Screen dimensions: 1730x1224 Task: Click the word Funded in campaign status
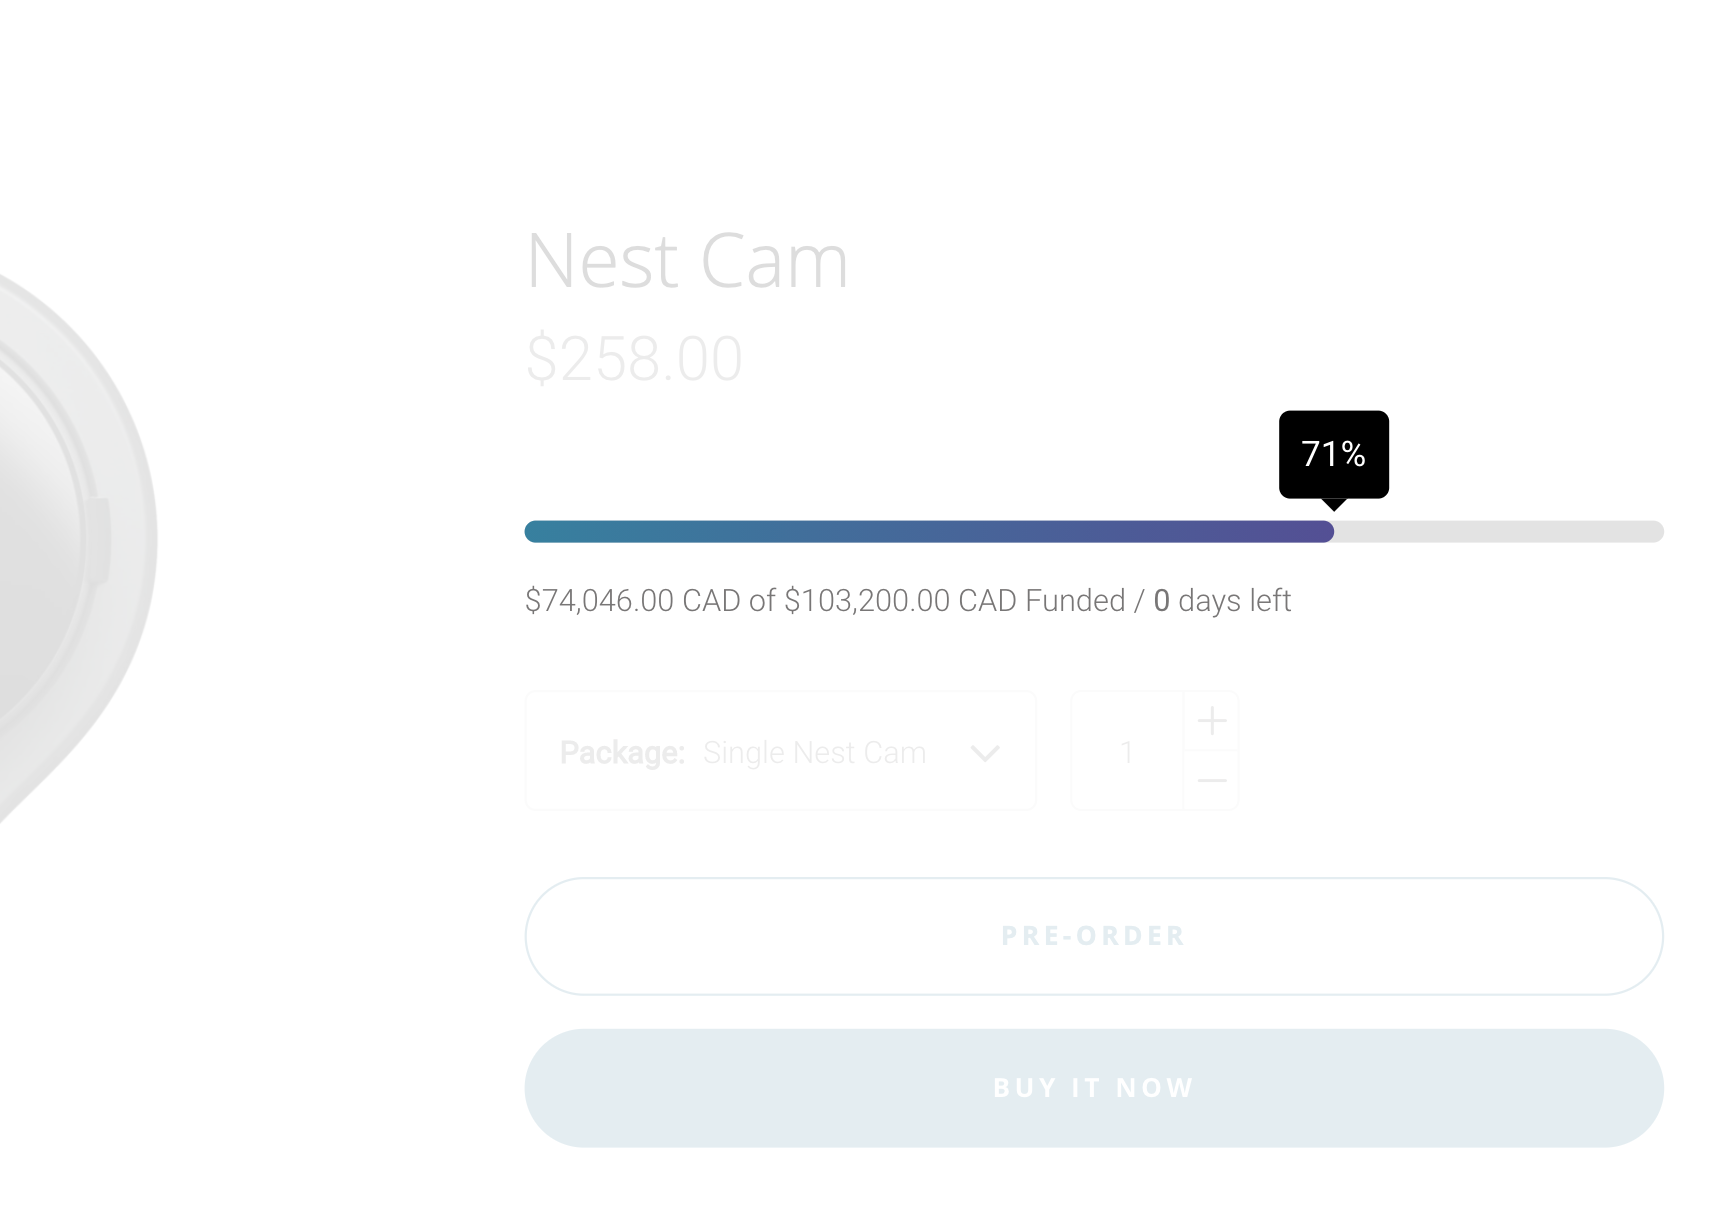click(x=1076, y=601)
